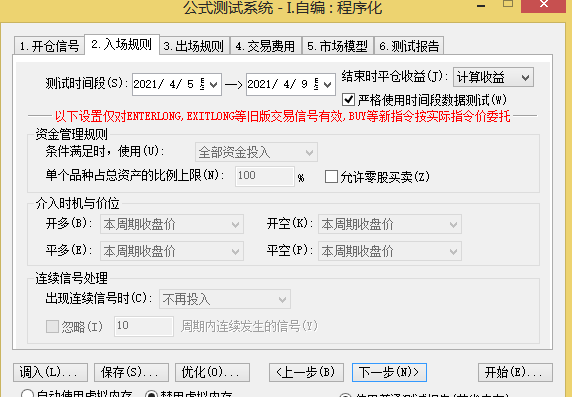Click the 测试时间段(S) label

tap(87, 84)
